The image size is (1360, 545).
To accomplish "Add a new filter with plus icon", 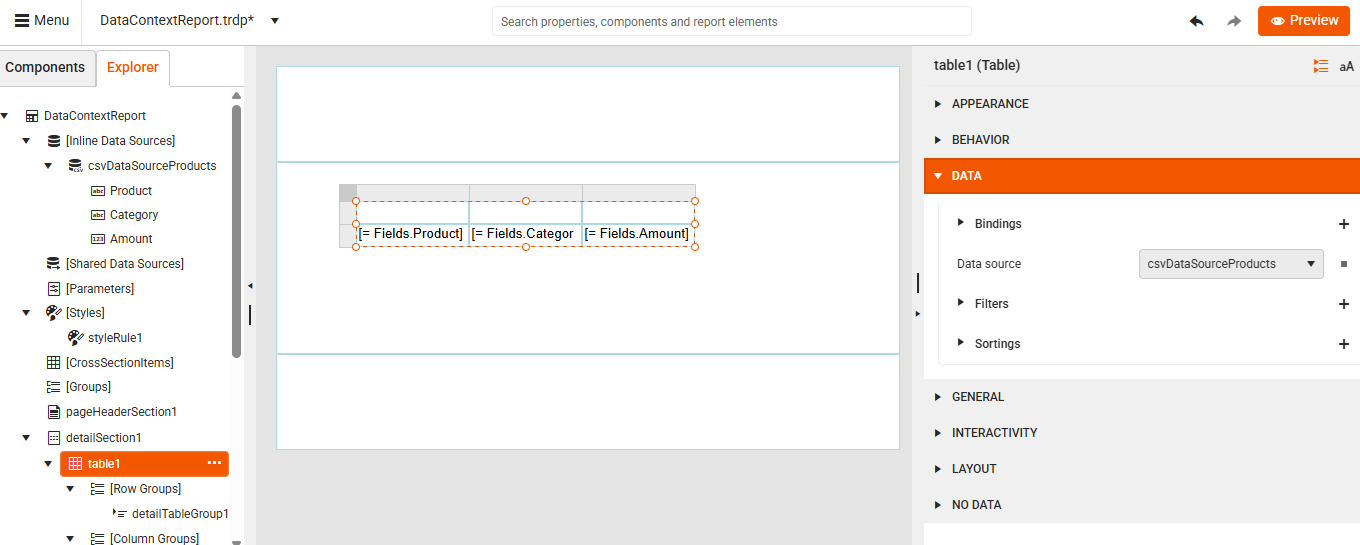I will [1344, 304].
